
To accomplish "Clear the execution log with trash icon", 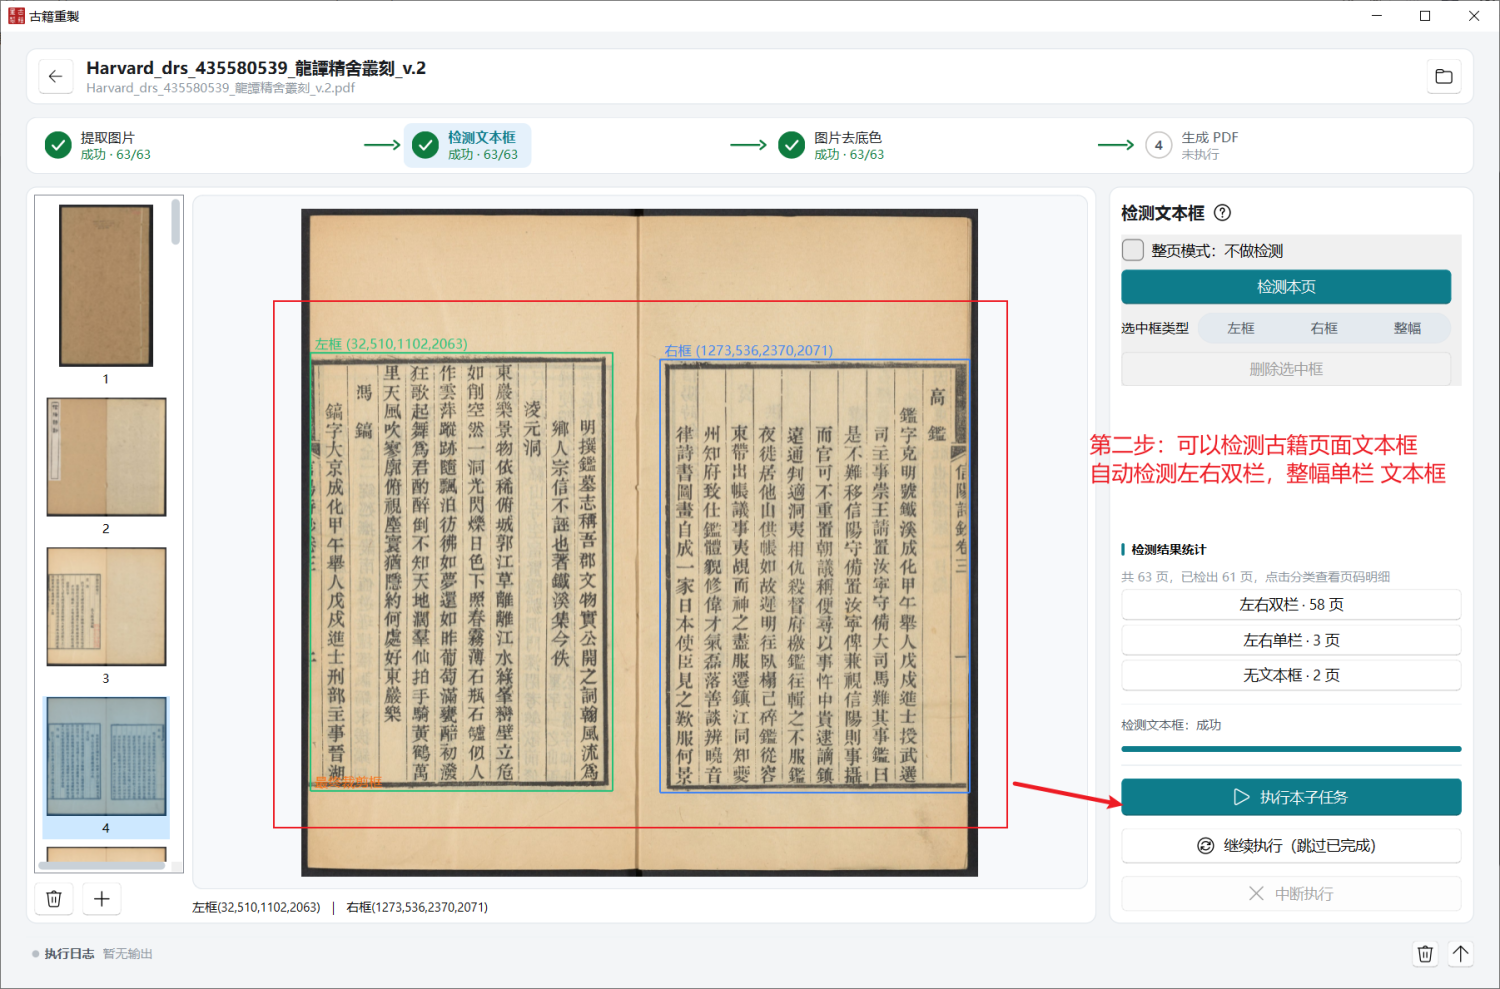I will point(1425,954).
